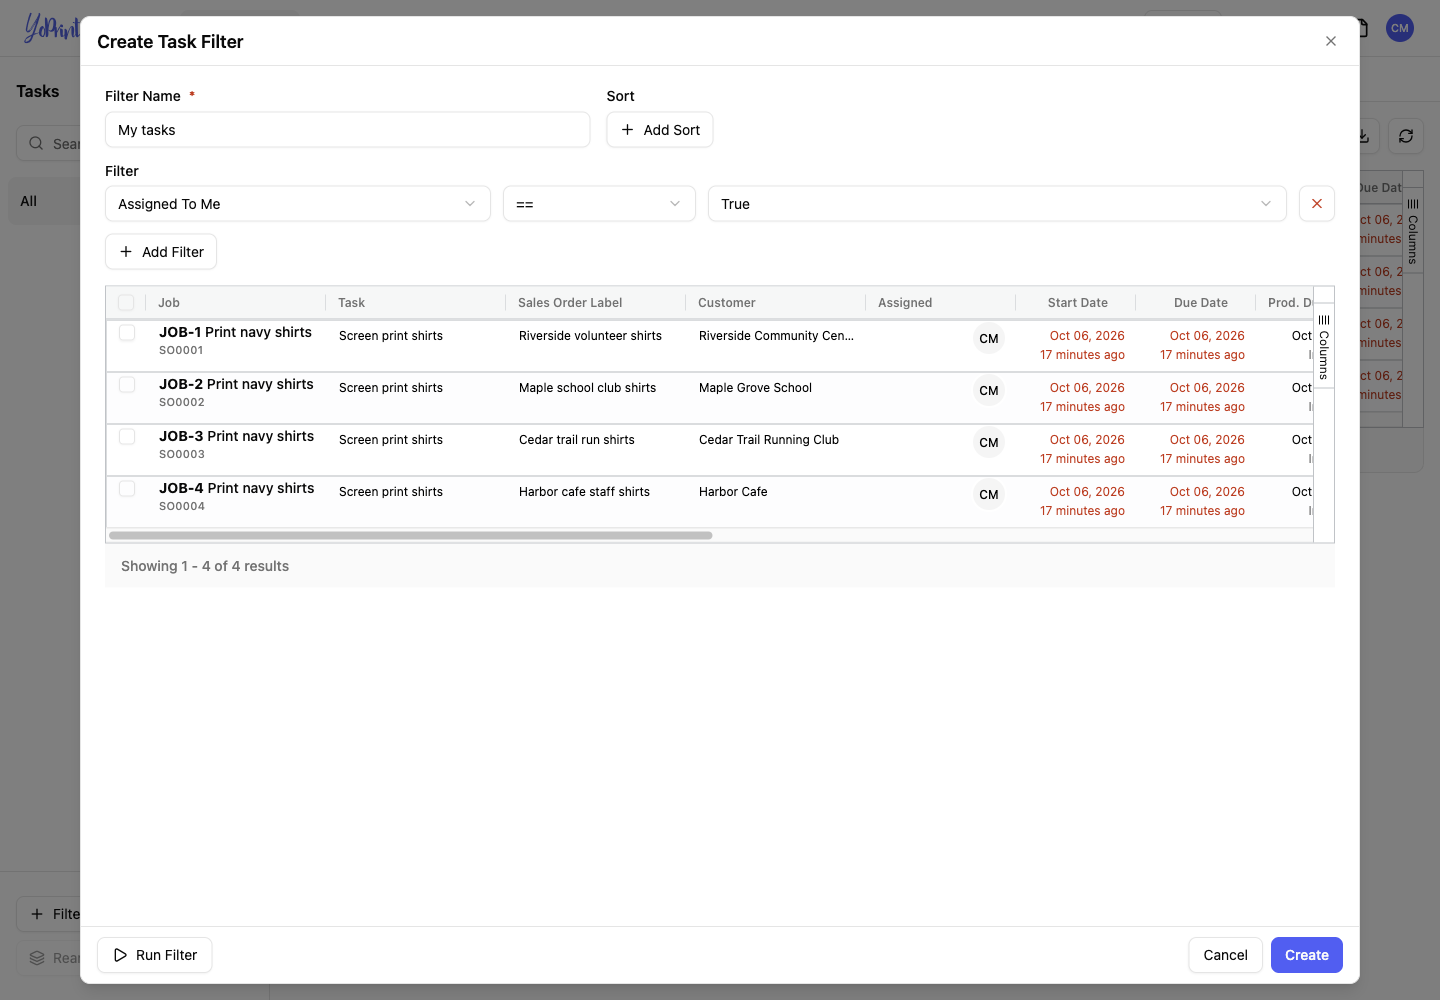Viewport: 1440px width, 1000px height.
Task: Click the Task column header
Action: pos(351,303)
